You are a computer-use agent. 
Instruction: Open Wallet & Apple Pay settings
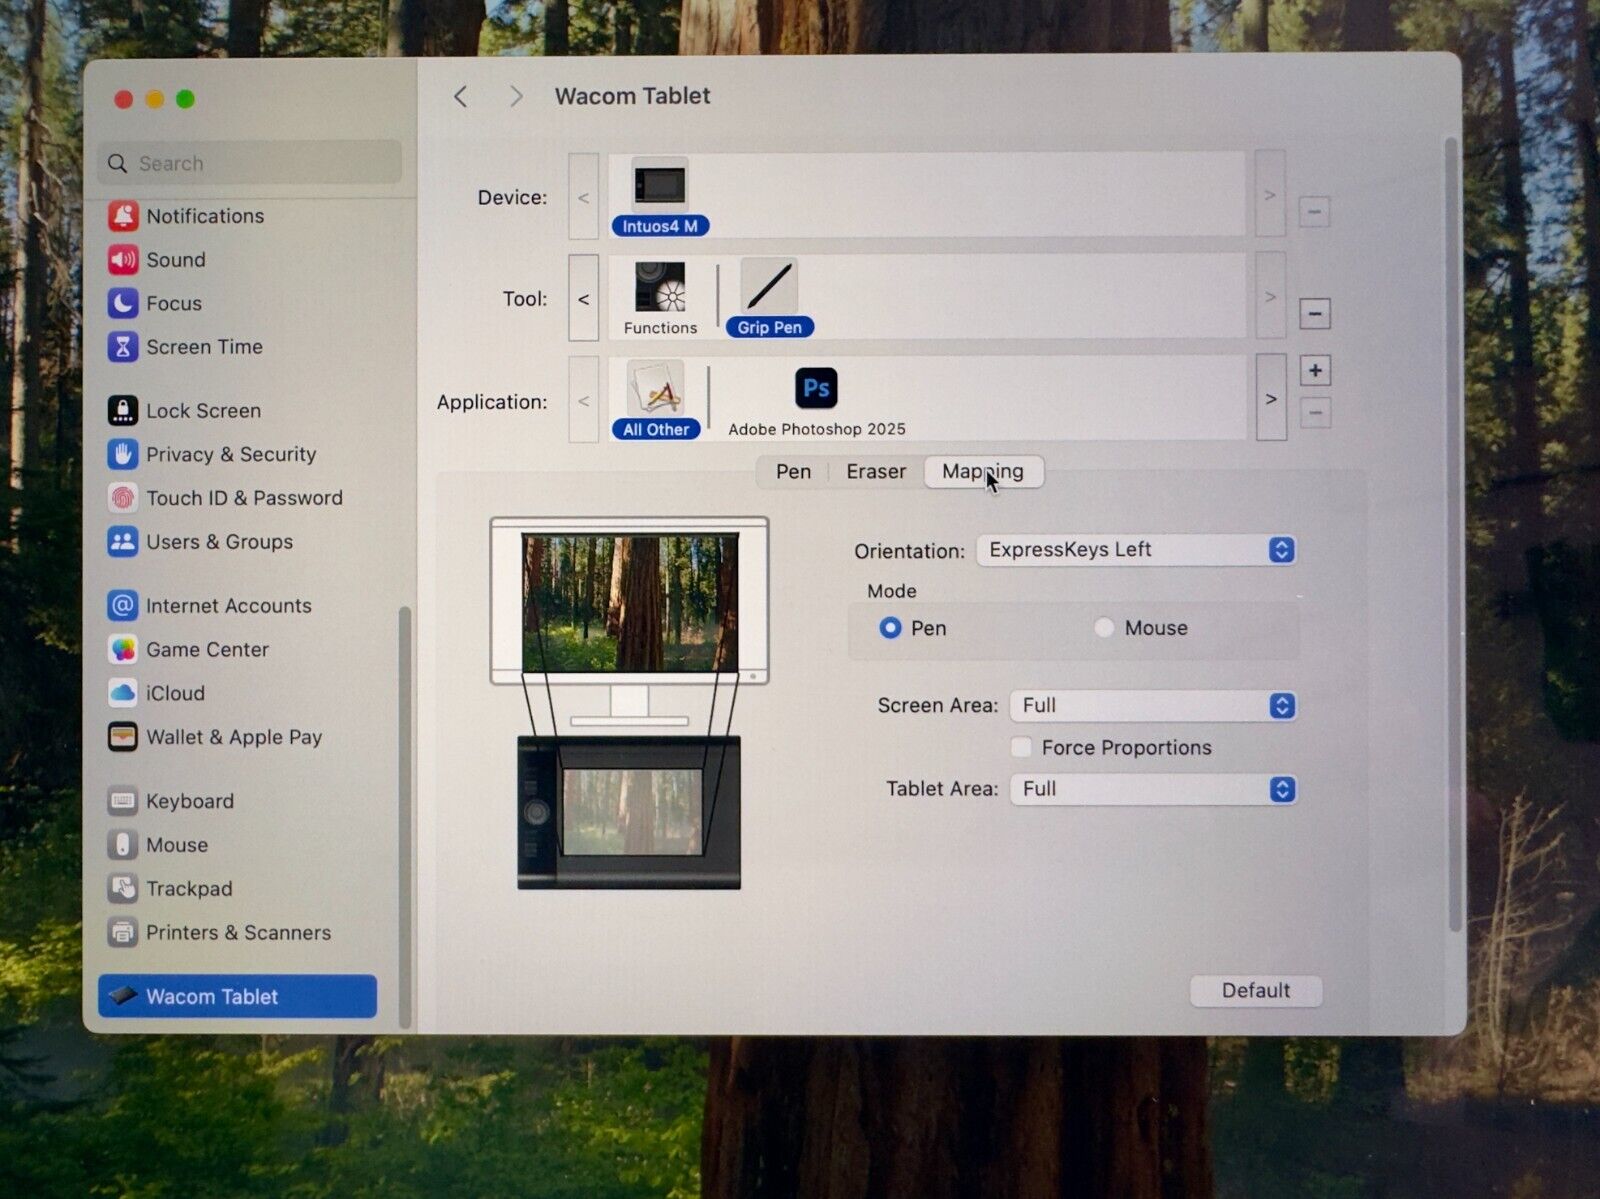point(215,737)
